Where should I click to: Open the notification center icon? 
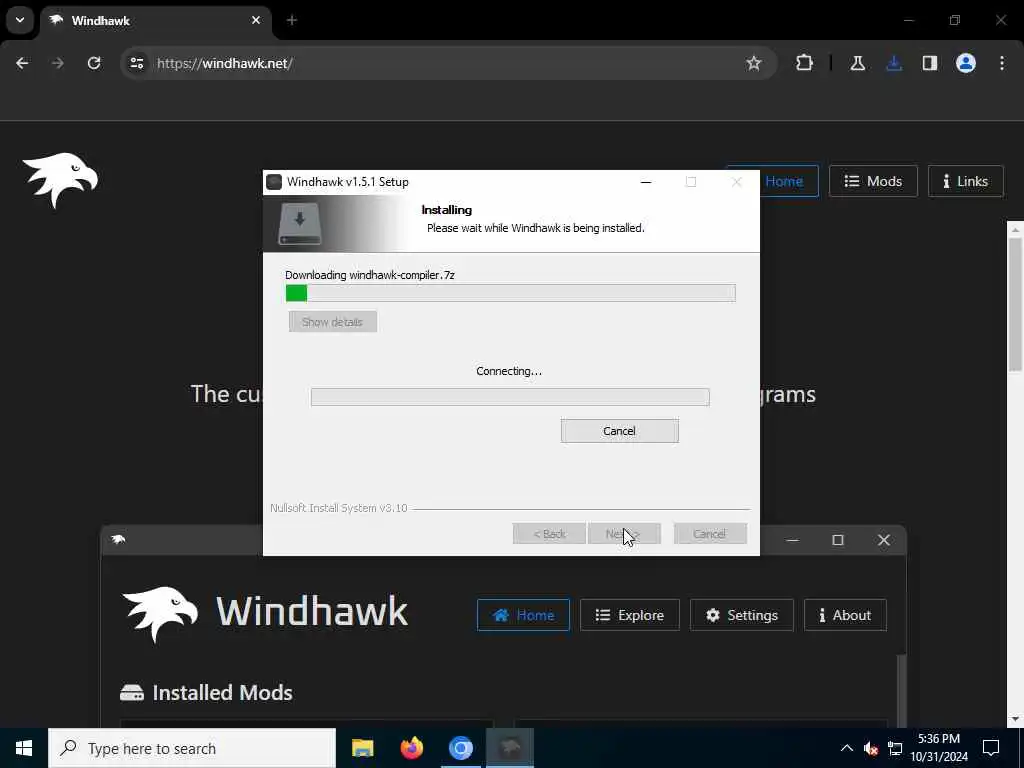(x=991, y=748)
